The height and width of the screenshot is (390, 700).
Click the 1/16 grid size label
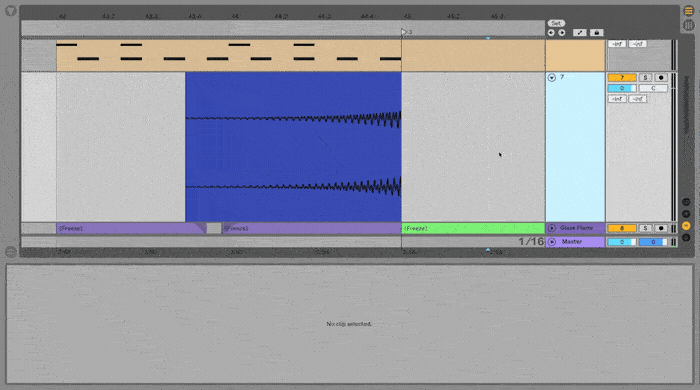[x=531, y=241]
